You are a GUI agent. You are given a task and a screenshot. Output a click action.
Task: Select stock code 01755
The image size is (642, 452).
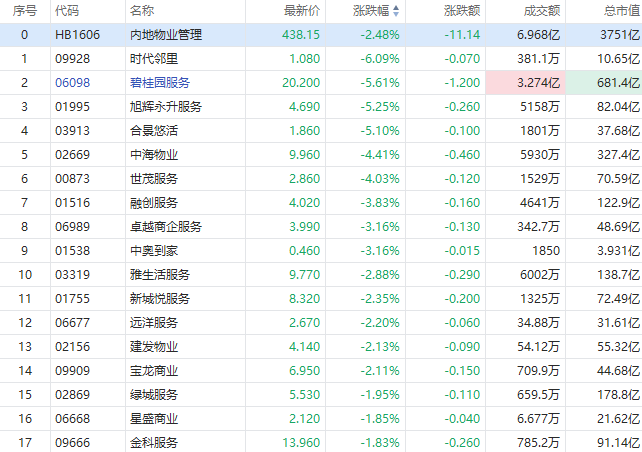[72, 299]
